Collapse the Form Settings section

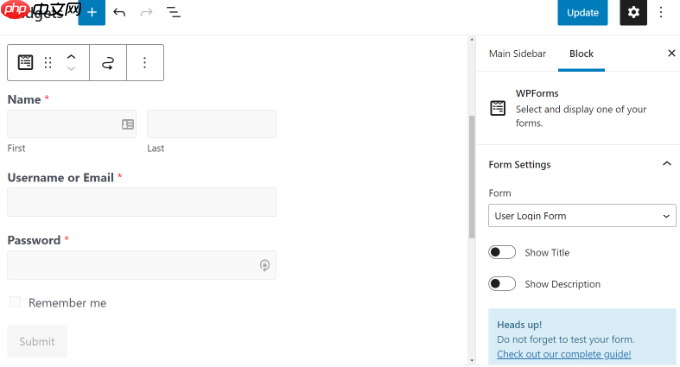(667, 164)
